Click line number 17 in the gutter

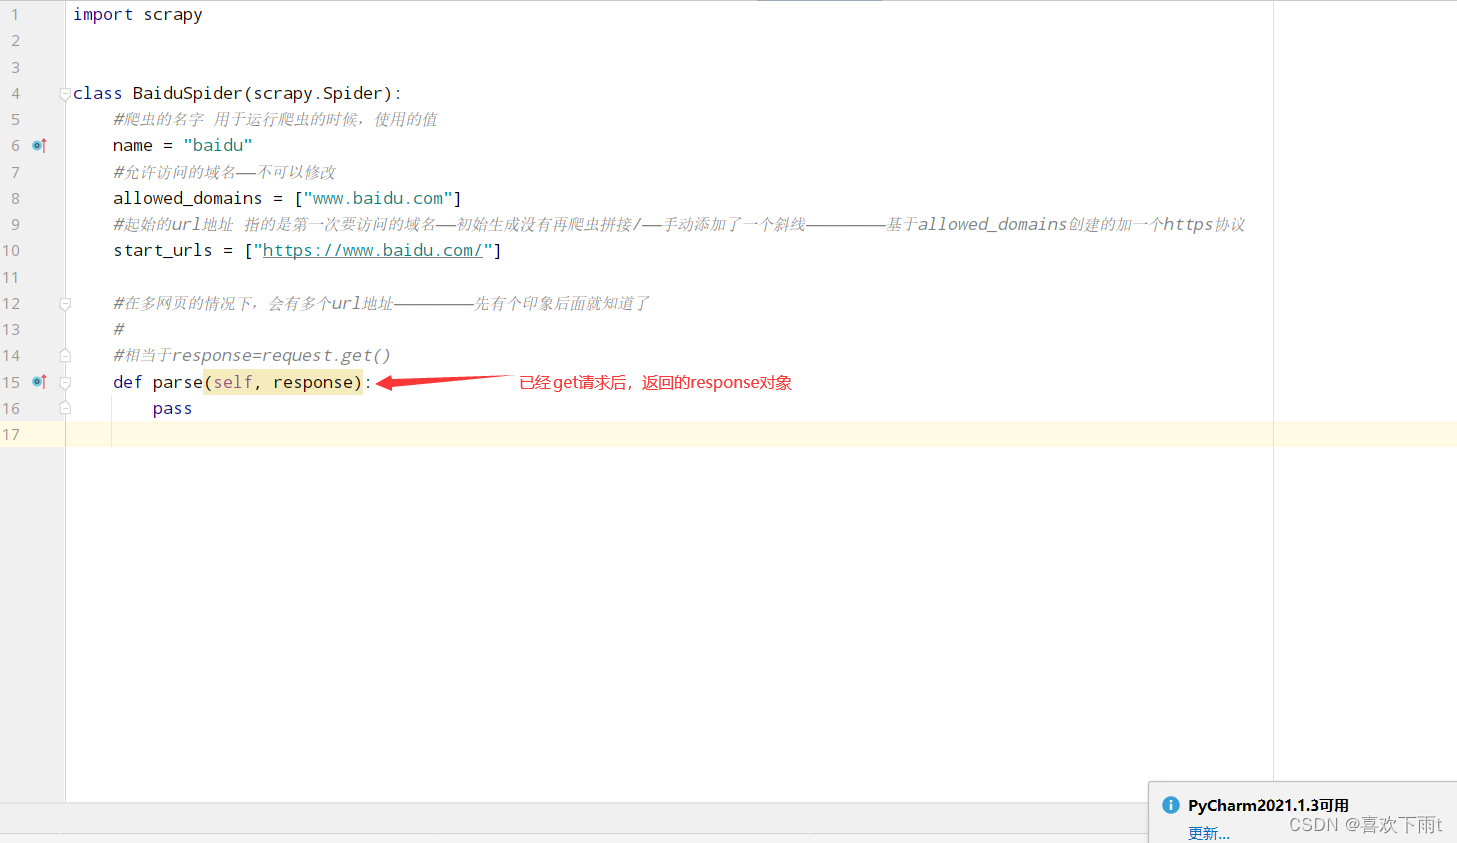click(x=11, y=435)
